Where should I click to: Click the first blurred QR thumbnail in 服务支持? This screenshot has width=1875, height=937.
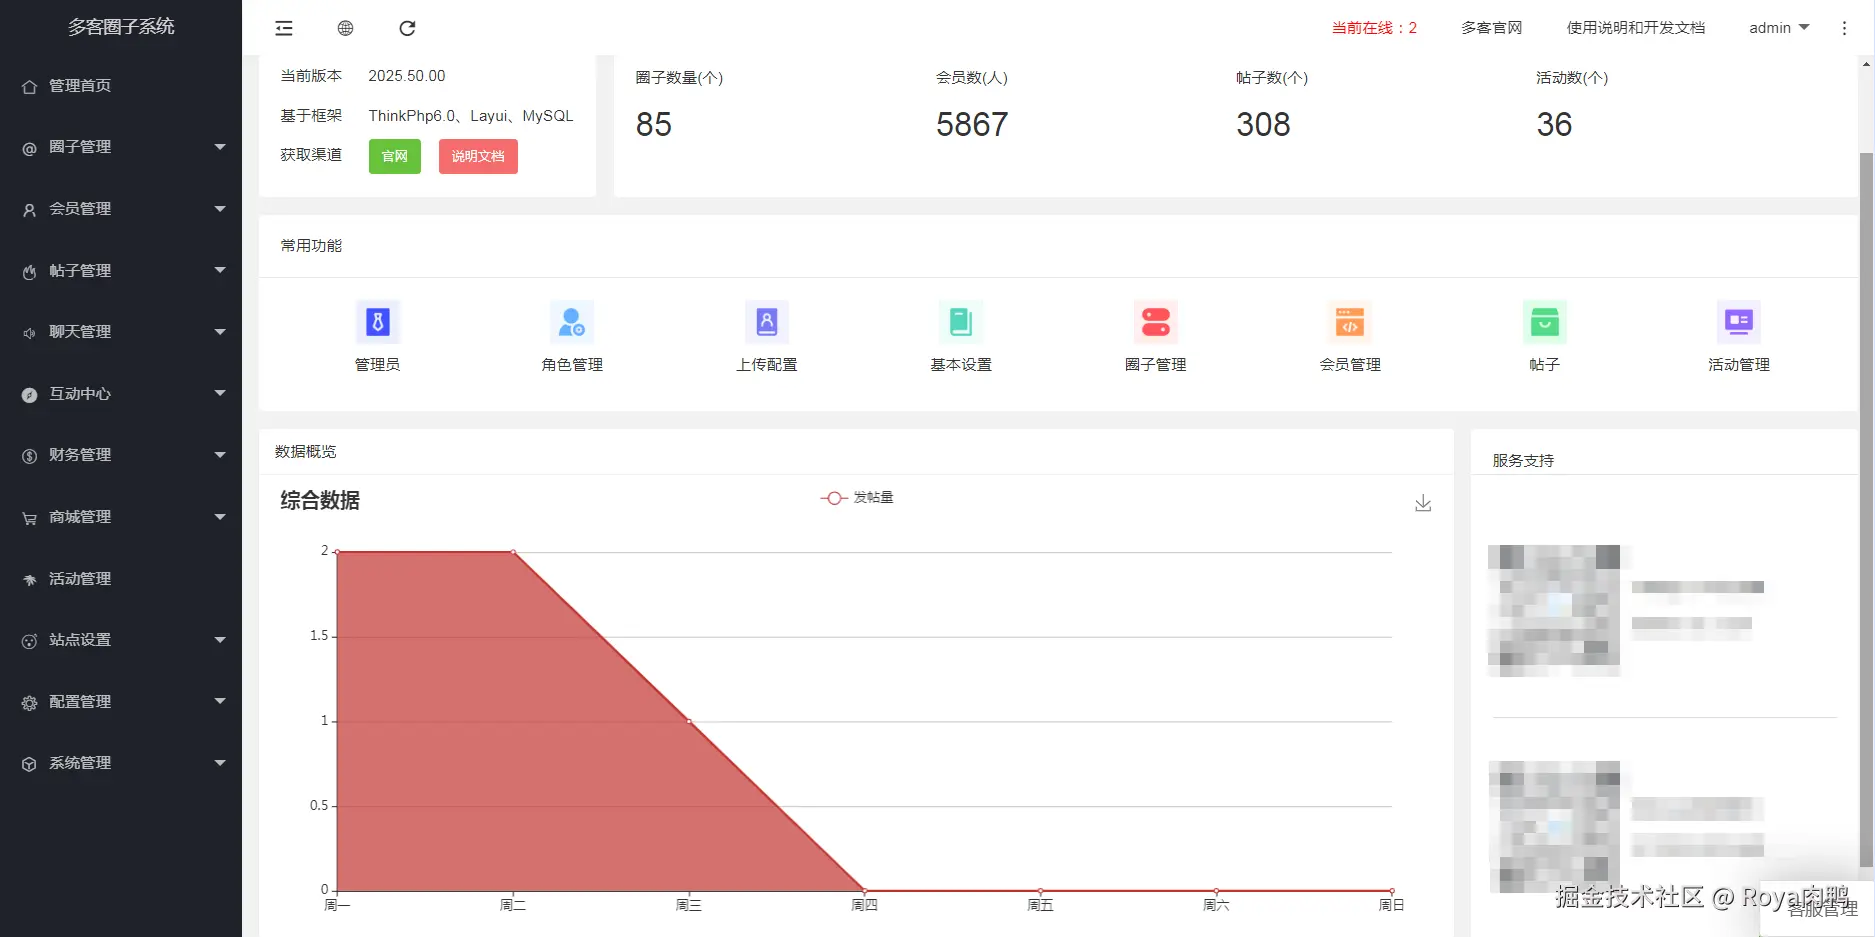point(1554,610)
